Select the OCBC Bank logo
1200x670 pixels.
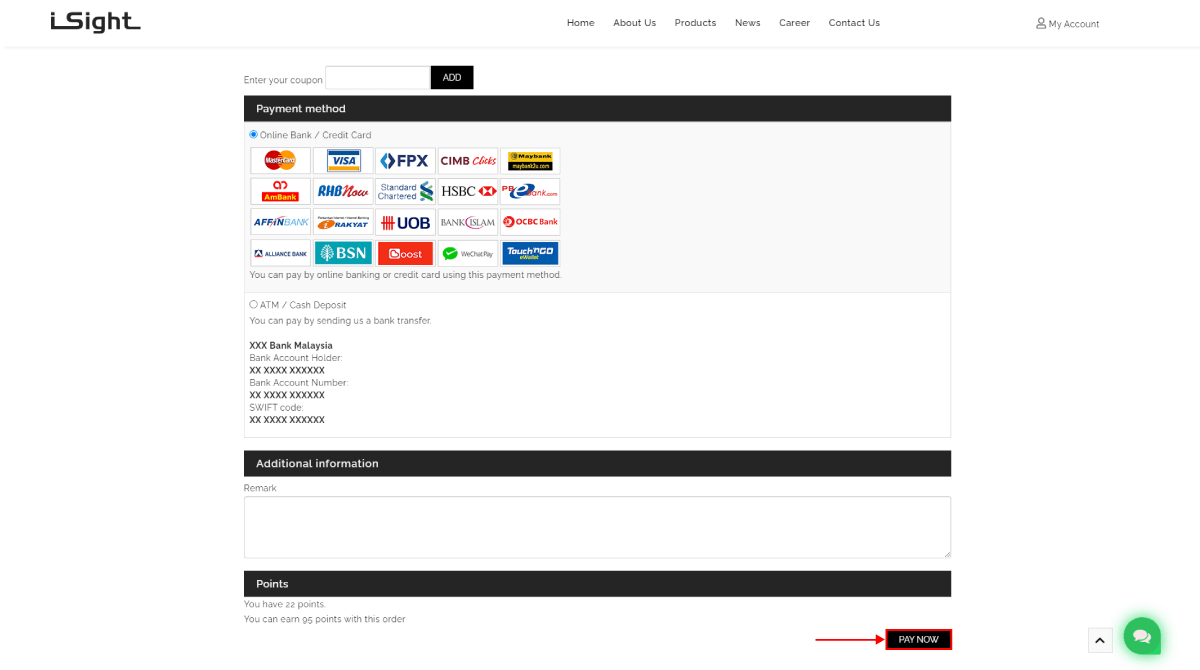pos(530,222)
